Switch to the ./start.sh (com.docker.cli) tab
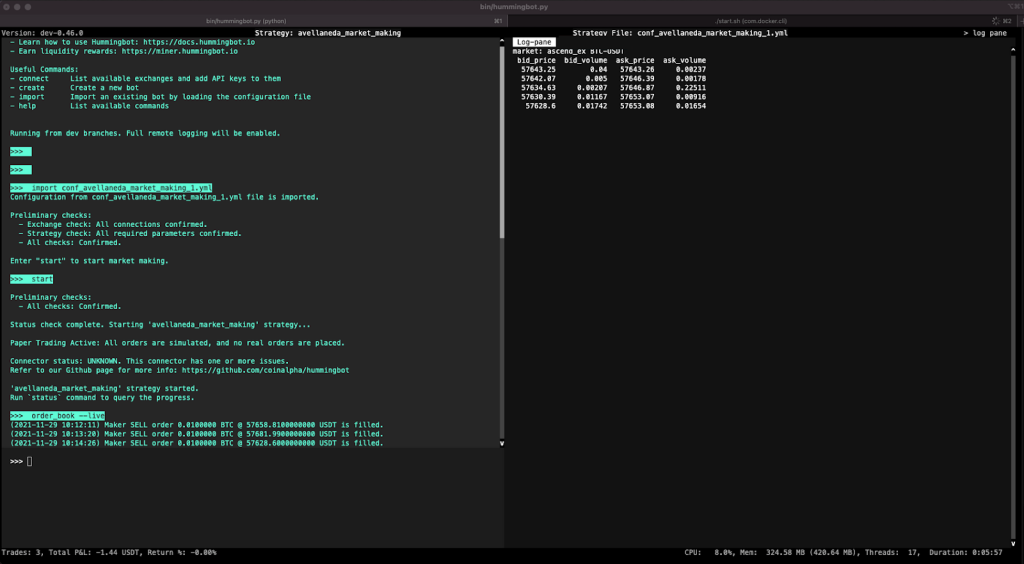Viewport: 1024px width, 564px height. point(749,20)
